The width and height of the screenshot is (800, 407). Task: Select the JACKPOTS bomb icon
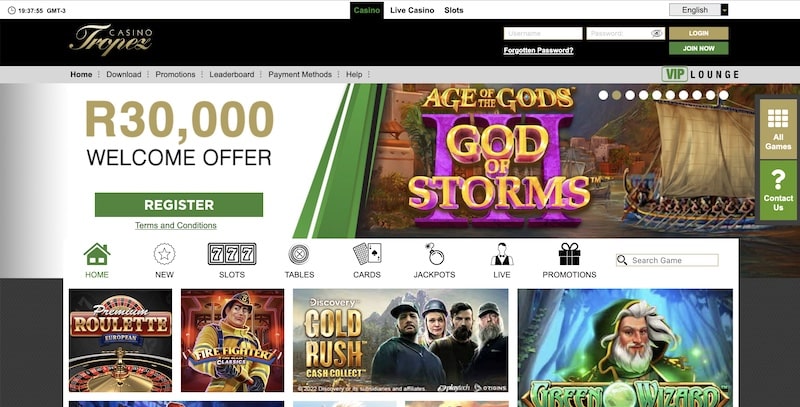click(434, 254)
